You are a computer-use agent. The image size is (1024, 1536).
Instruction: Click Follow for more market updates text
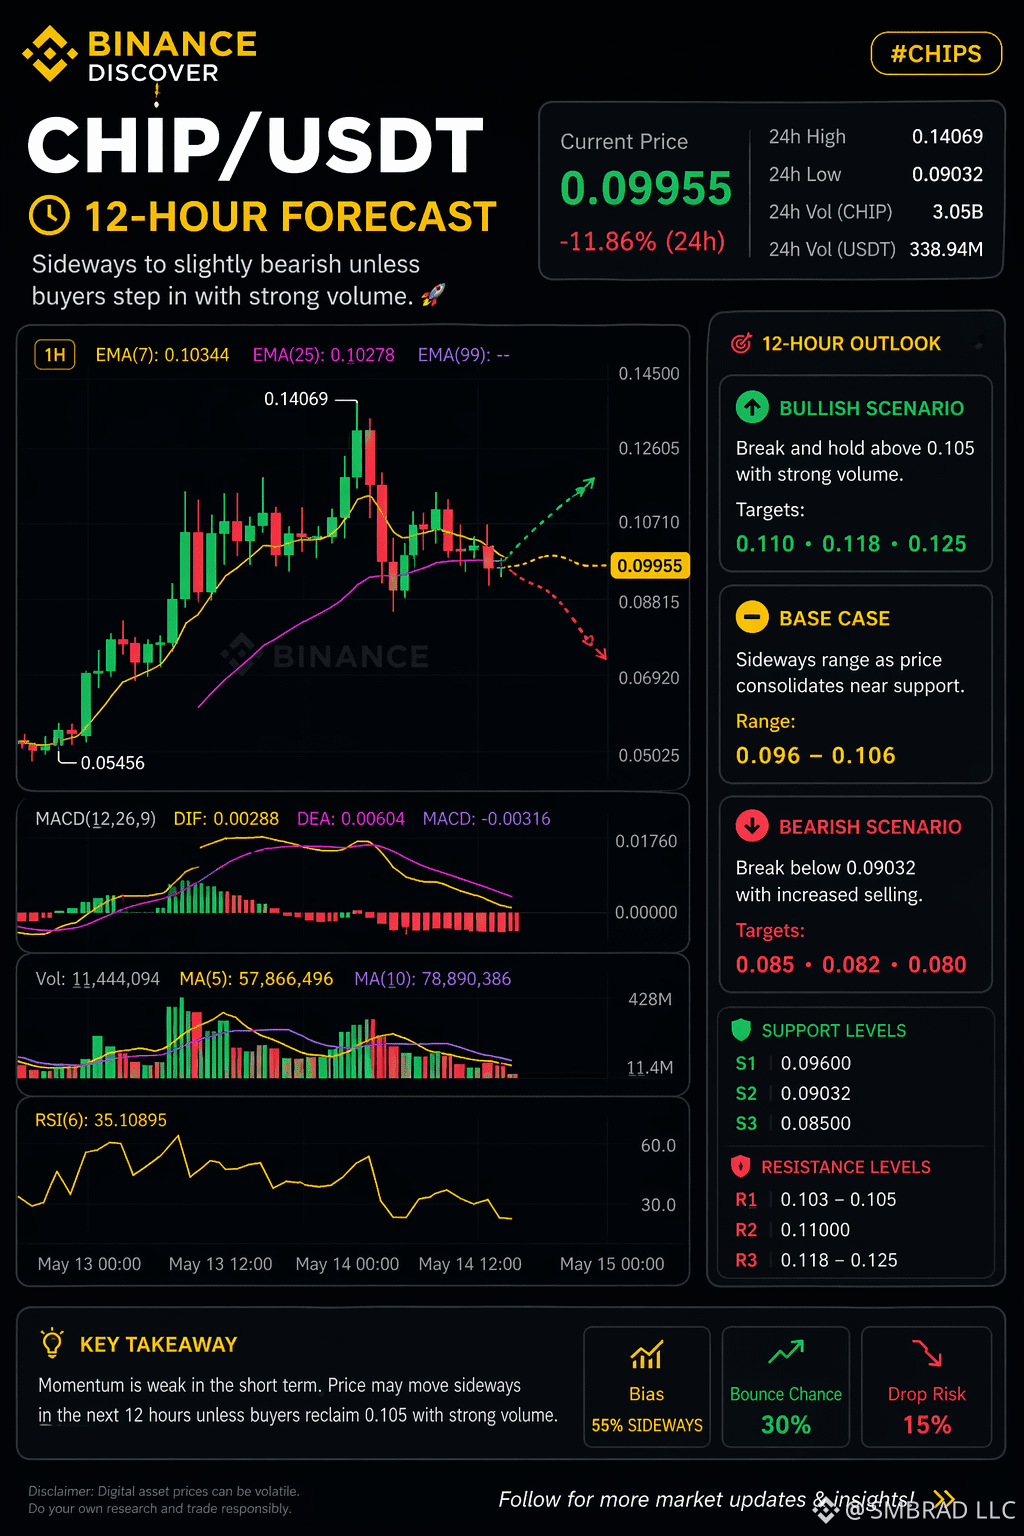coord(706,1499)
